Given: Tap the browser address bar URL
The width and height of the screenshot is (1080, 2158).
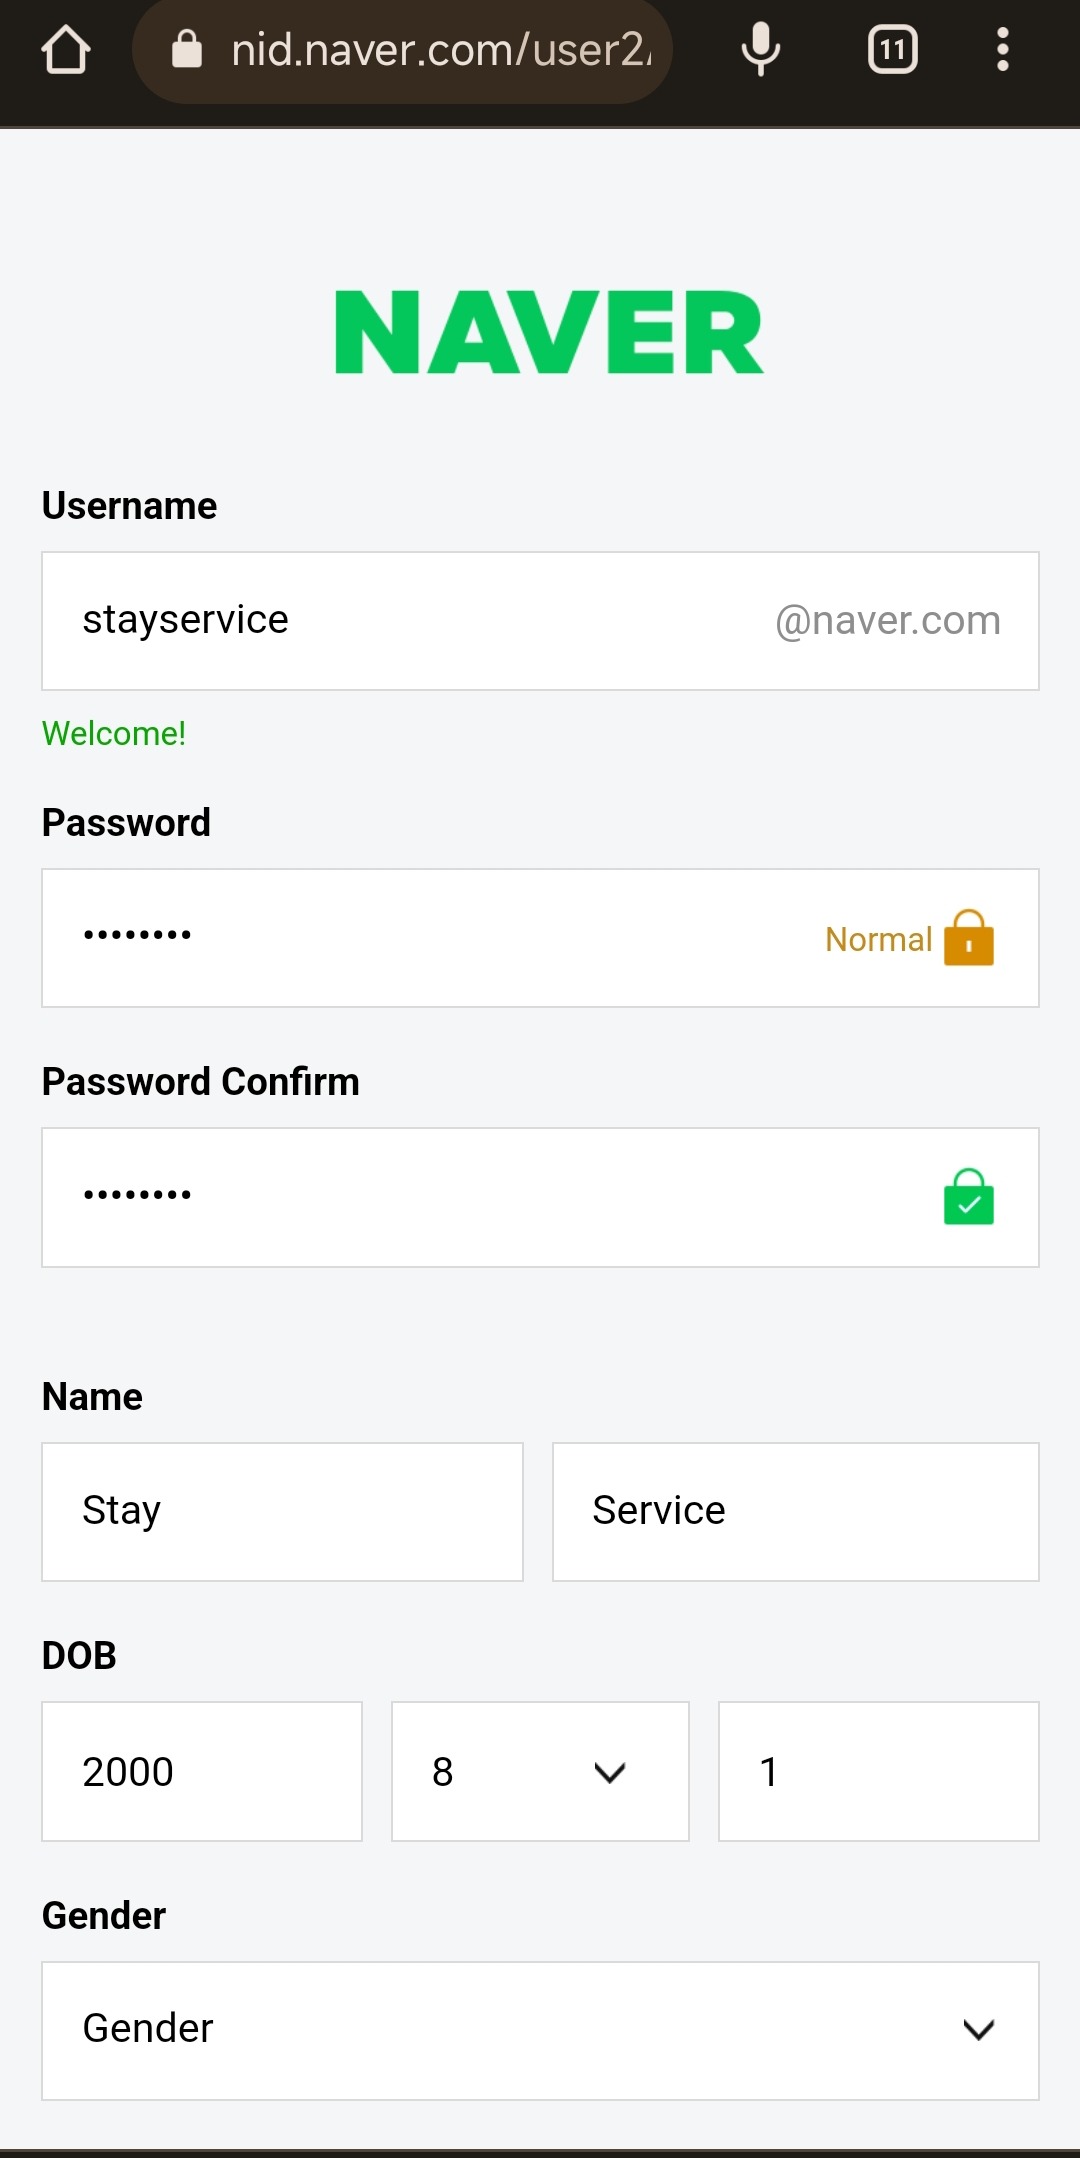Looking at the screenshot, I should 440,50.
